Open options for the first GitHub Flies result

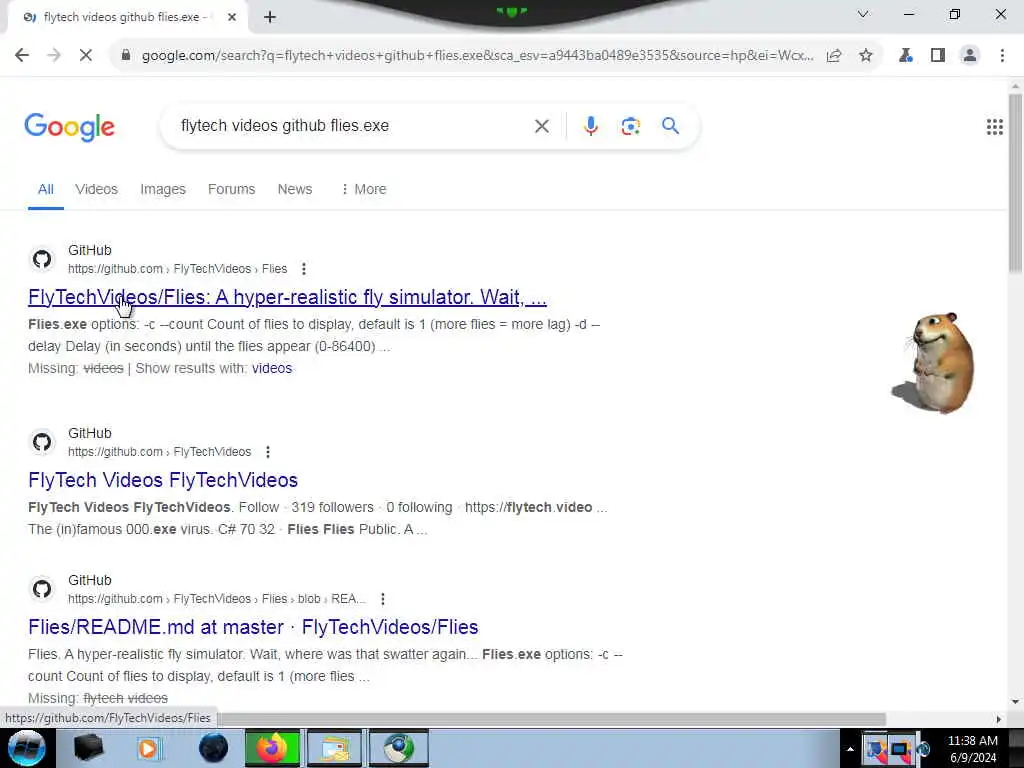click(304, 269)
